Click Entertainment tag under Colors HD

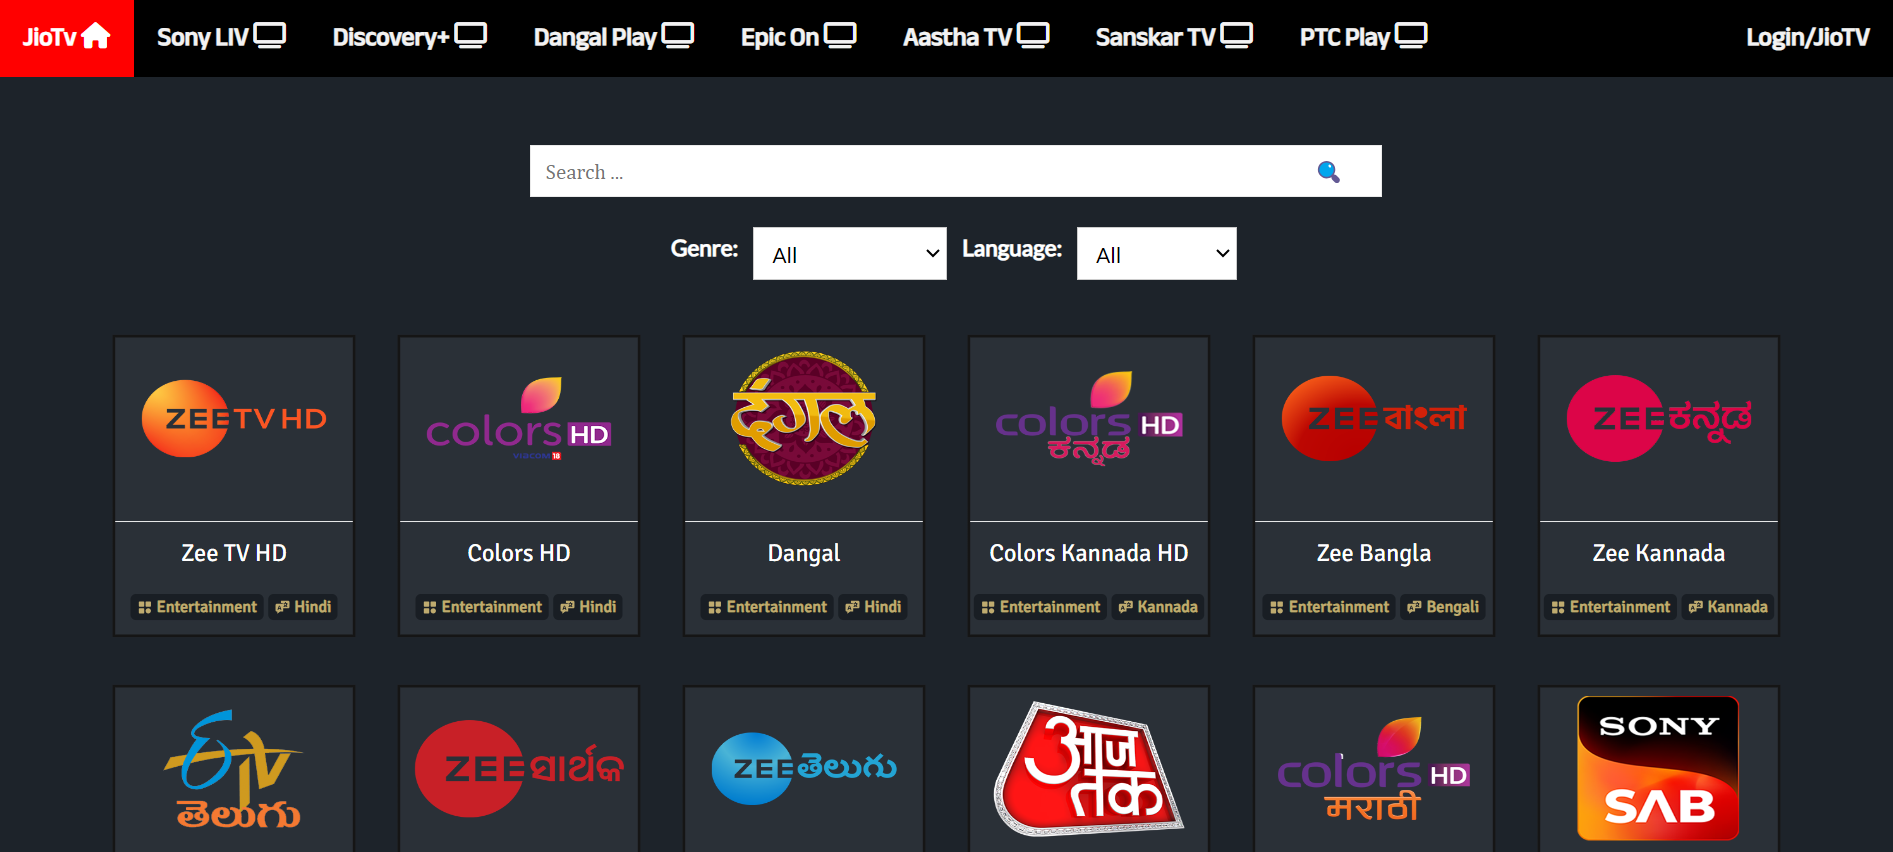point(482,607)
